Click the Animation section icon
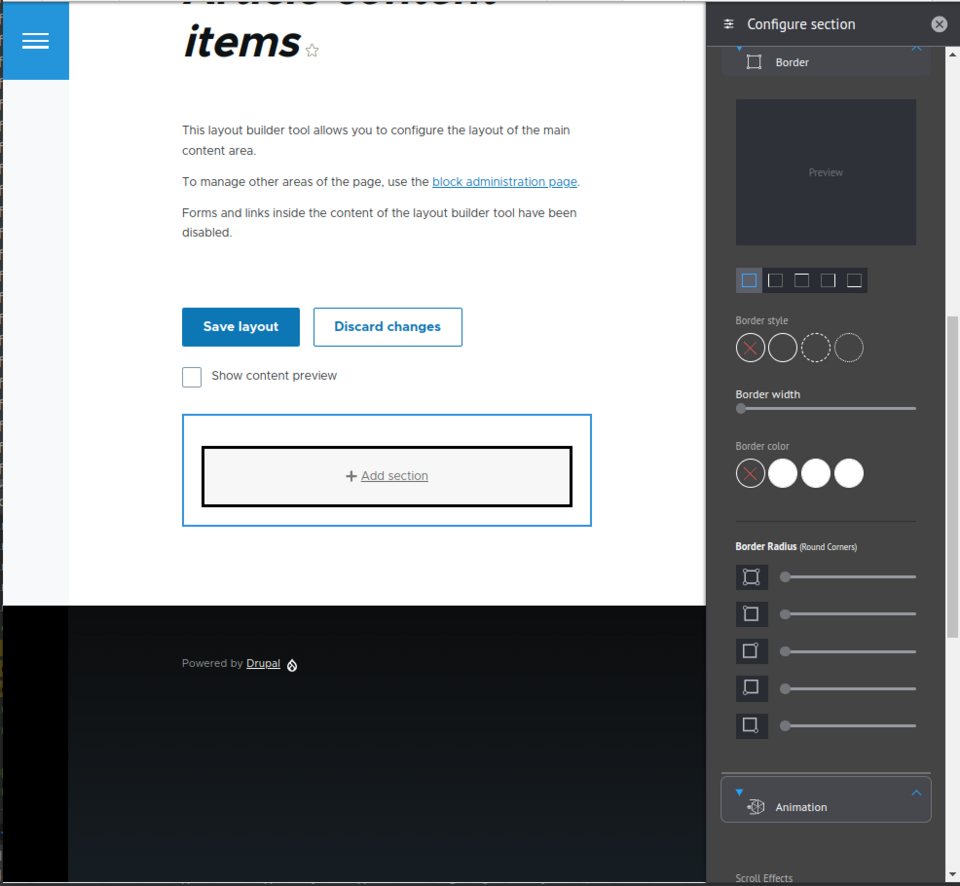960x886 pixels. [x=756, y=807]
